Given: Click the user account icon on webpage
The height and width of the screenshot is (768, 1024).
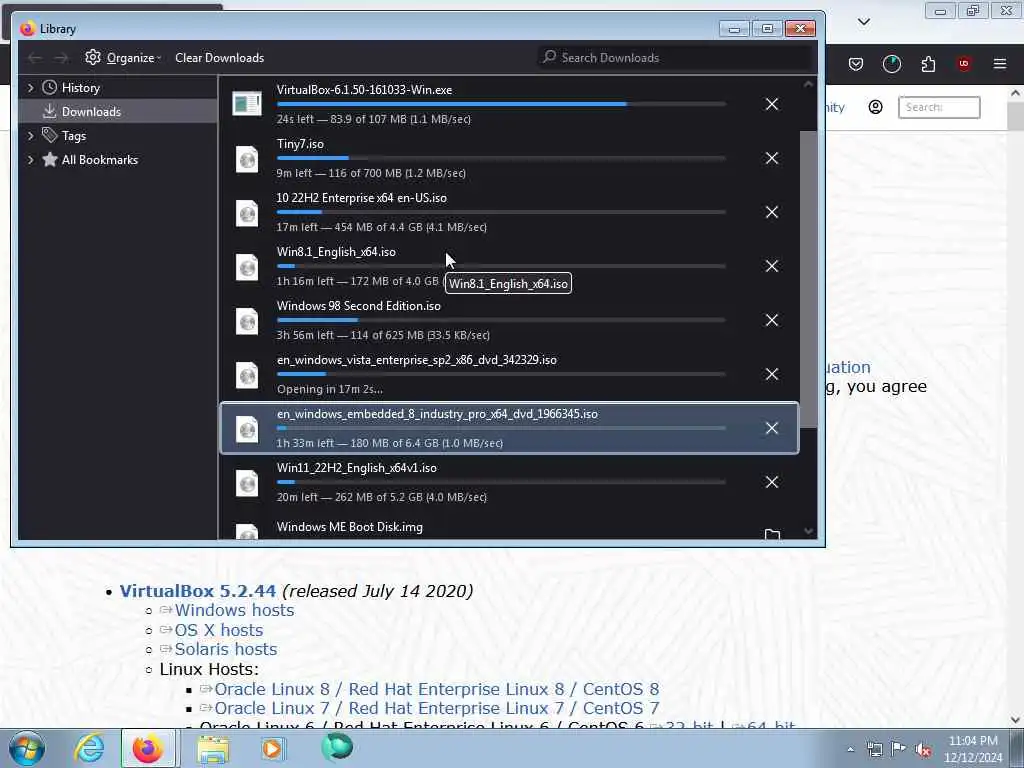Looking at the screenshot, I should (x=875, y=107).
